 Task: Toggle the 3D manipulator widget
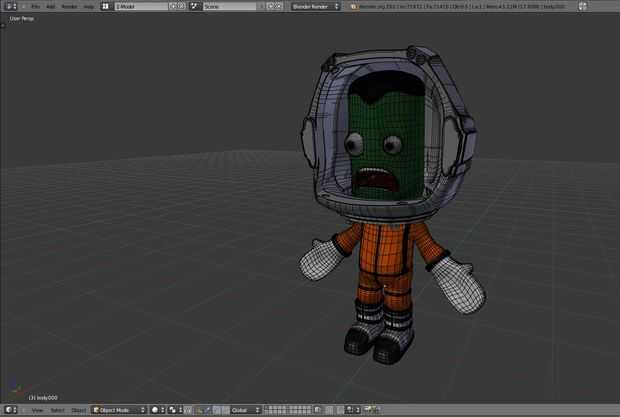(199, 410)
